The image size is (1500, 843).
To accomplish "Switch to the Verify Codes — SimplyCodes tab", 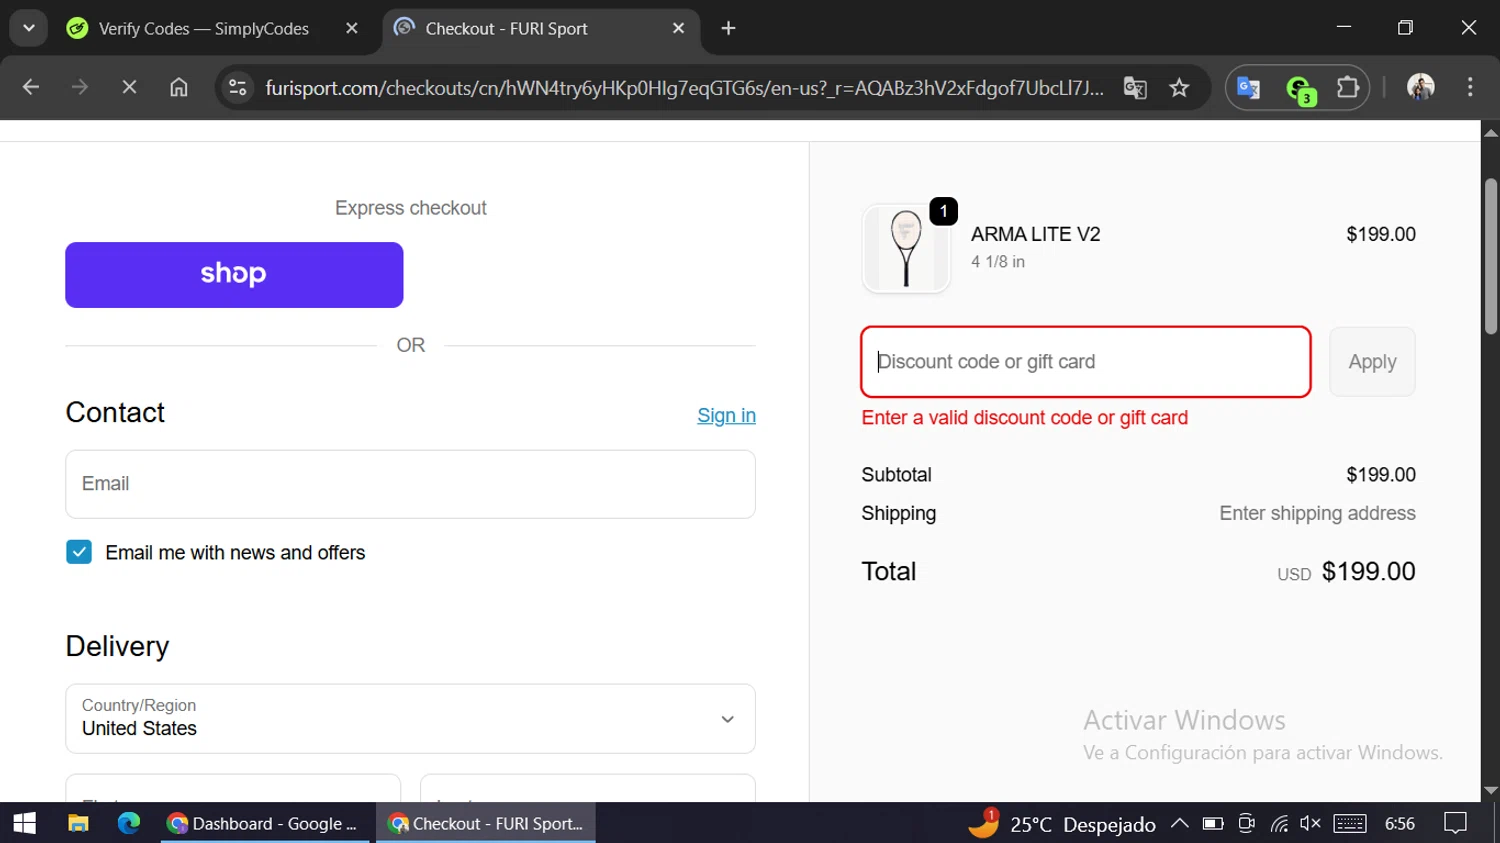I will pyautogui.click(x=203, y=29).
